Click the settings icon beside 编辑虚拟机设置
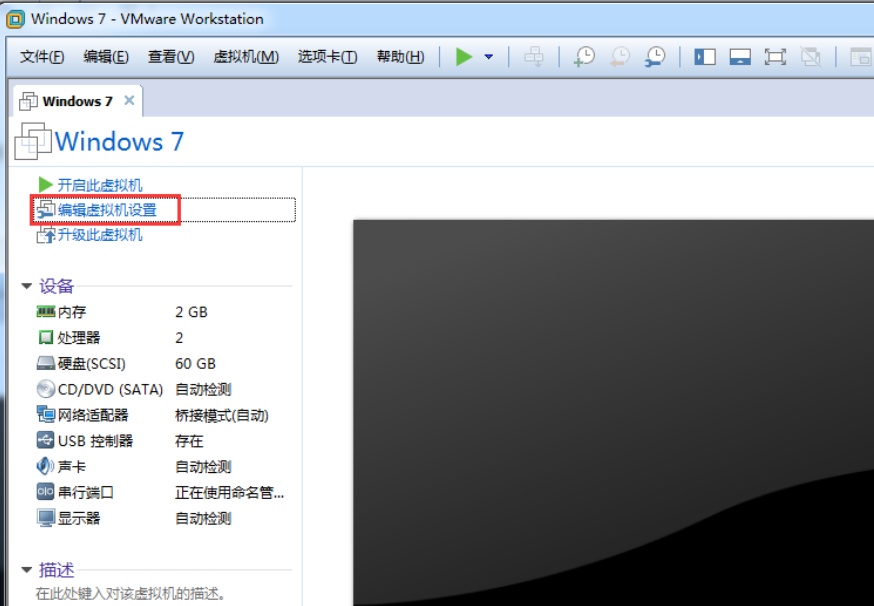Screen dimensions: 874x606 tap(46, 210)
